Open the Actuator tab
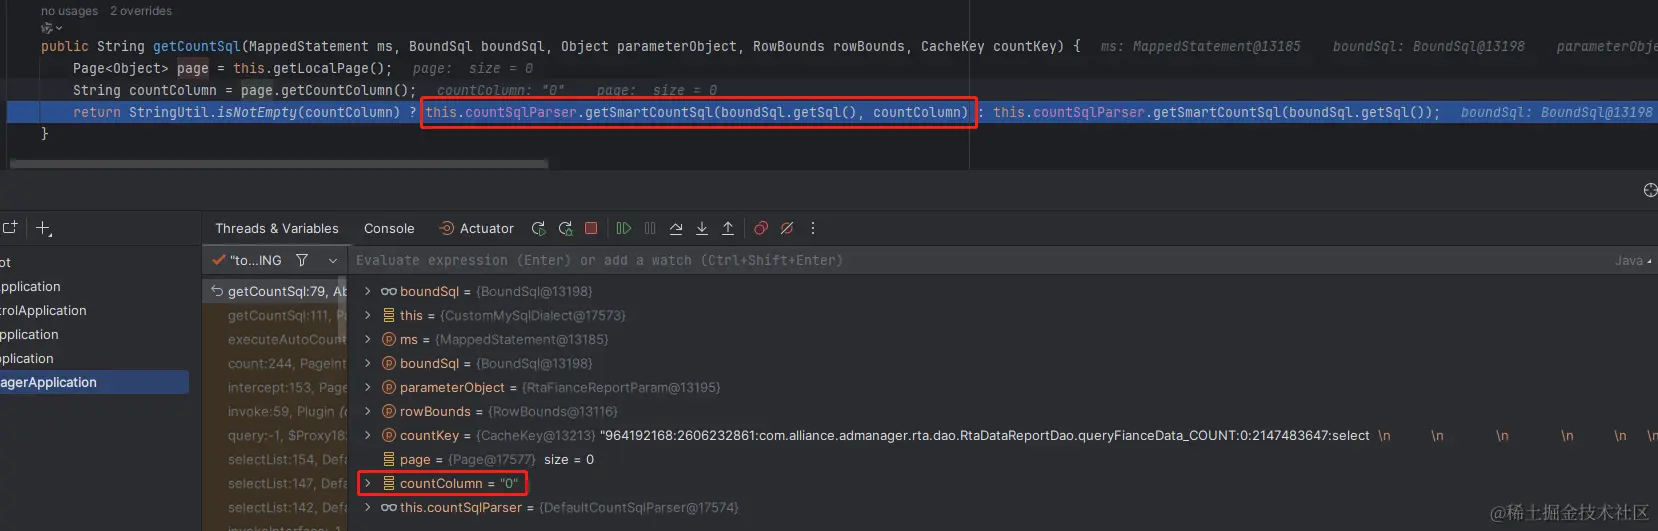1658x531 pixels. click(476, 228)
